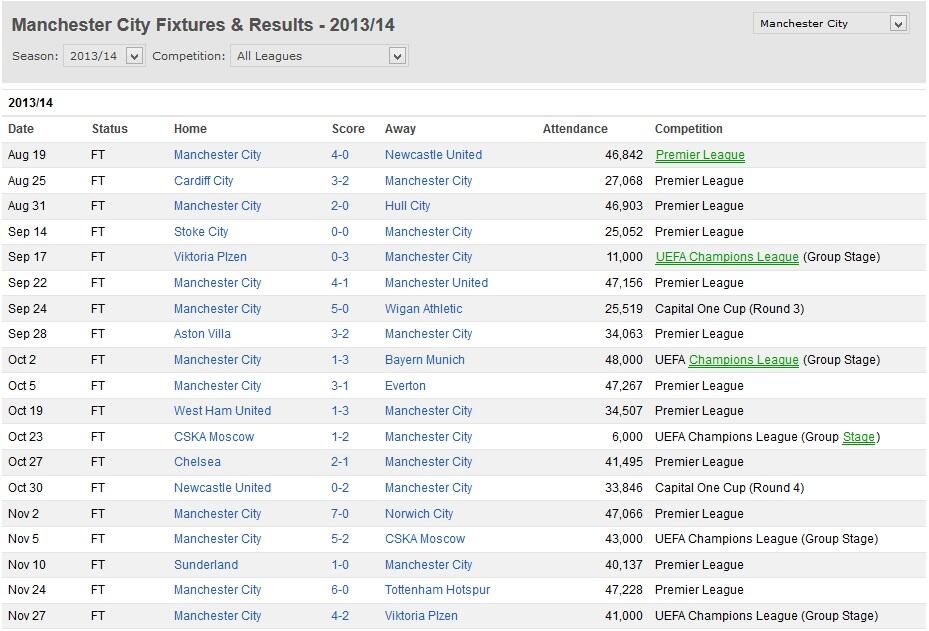Click the 1-2 score, Oct 23 match
This screenshot has height=631, width=929.
(x=340, y=437)
